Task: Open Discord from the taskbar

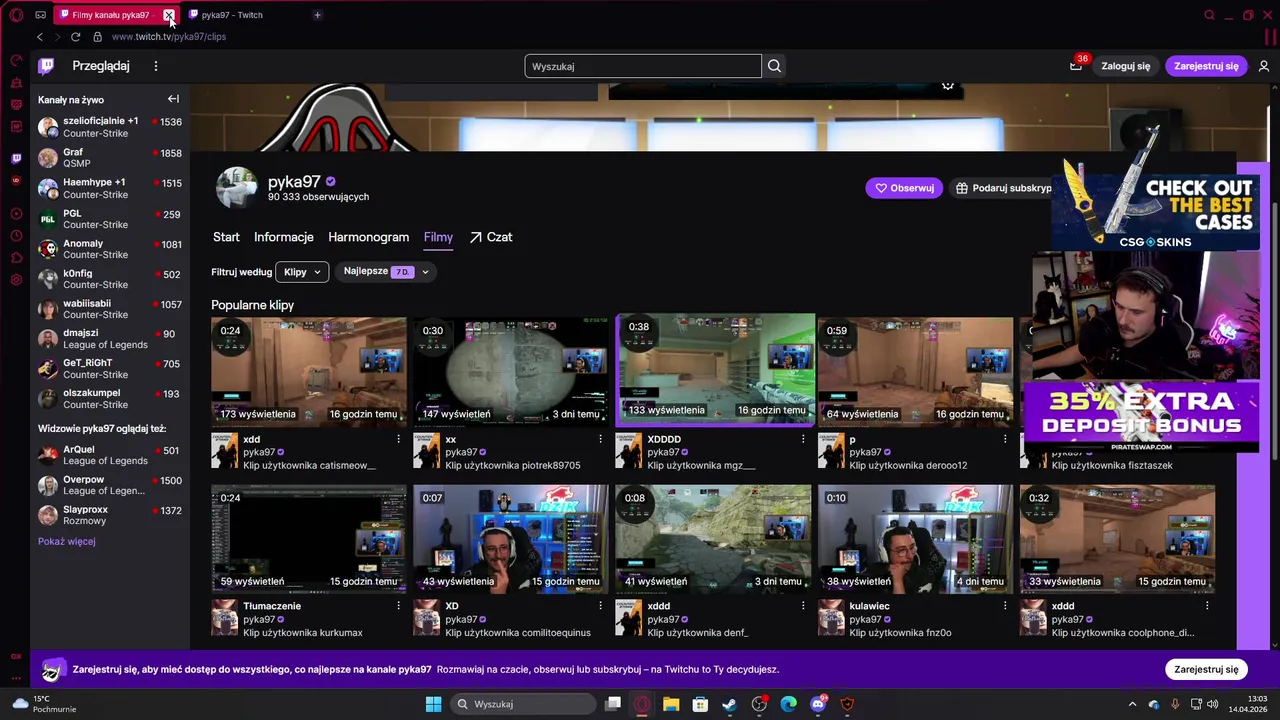Action: tap(818, 704)
